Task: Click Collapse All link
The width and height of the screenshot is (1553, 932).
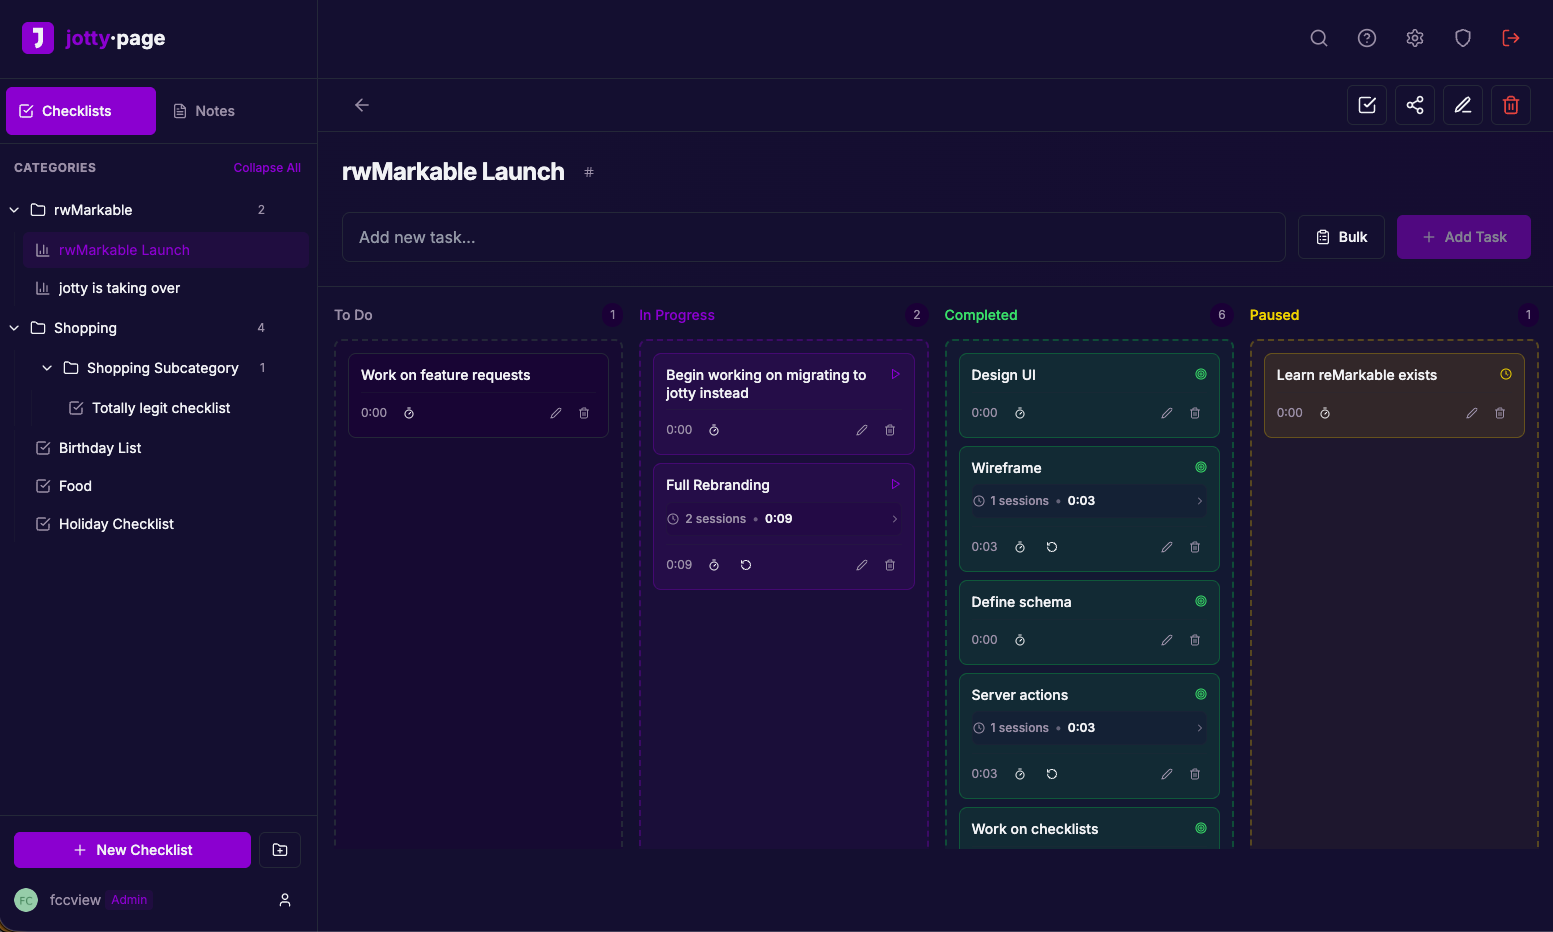Action: point(267,168)
